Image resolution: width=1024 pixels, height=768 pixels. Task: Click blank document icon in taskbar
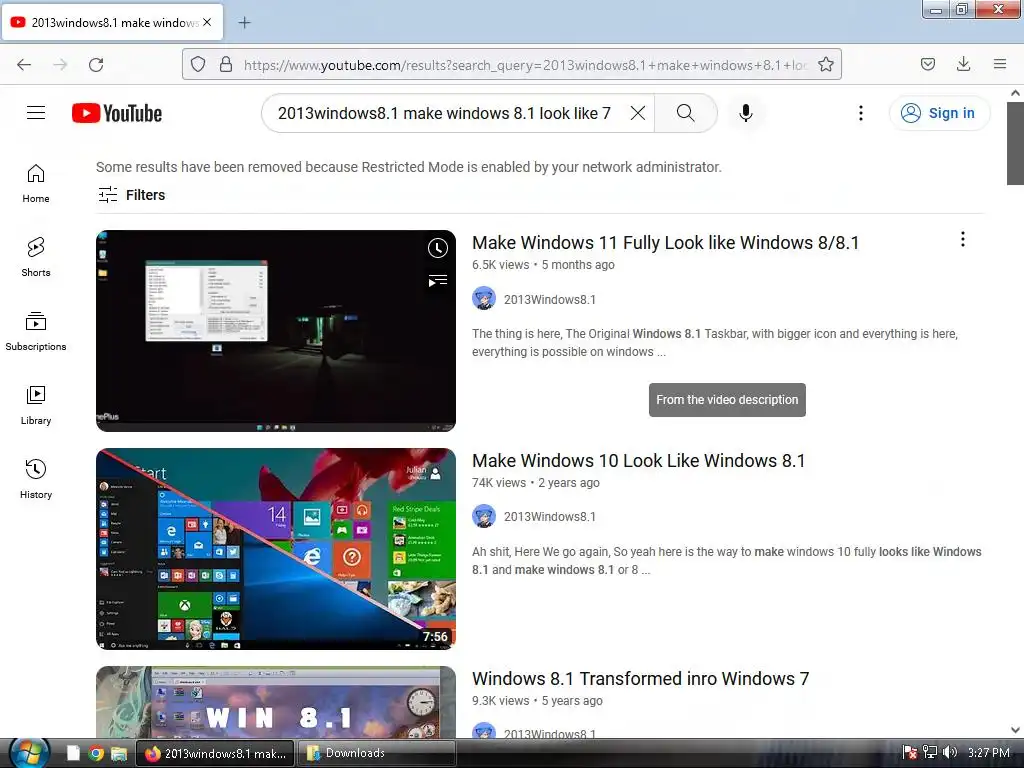73,754
